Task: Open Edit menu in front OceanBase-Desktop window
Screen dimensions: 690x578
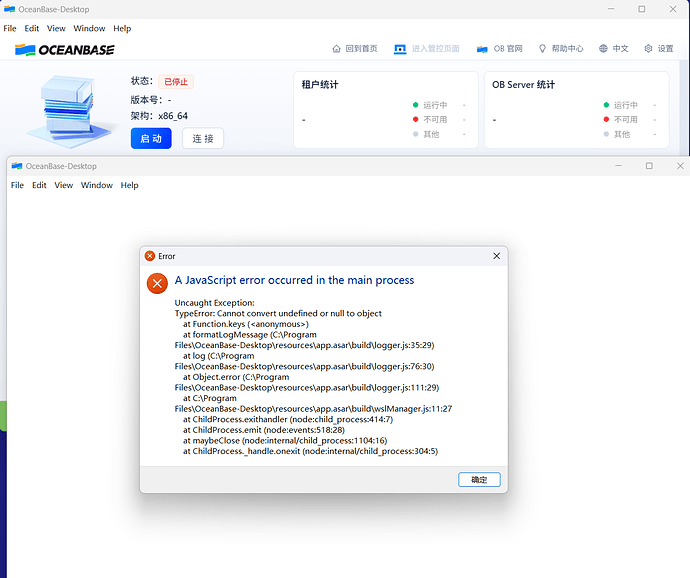Action: point(39,185)
